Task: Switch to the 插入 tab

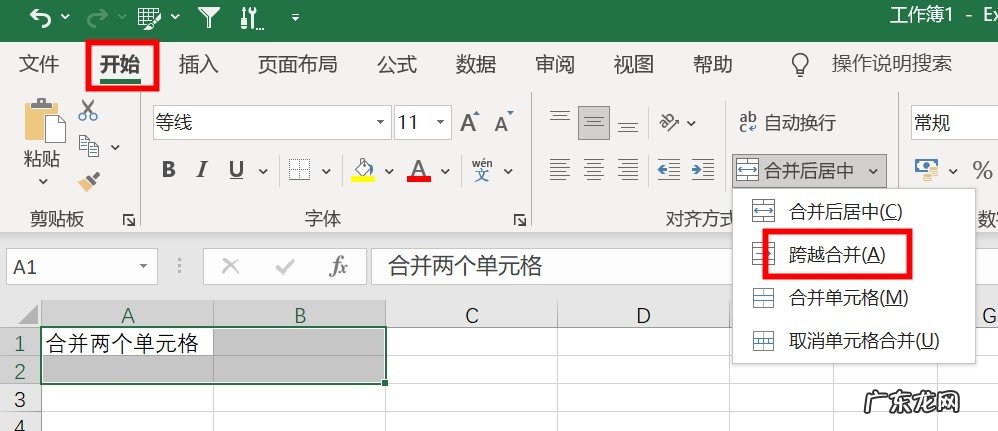Action: coord(199,64)
